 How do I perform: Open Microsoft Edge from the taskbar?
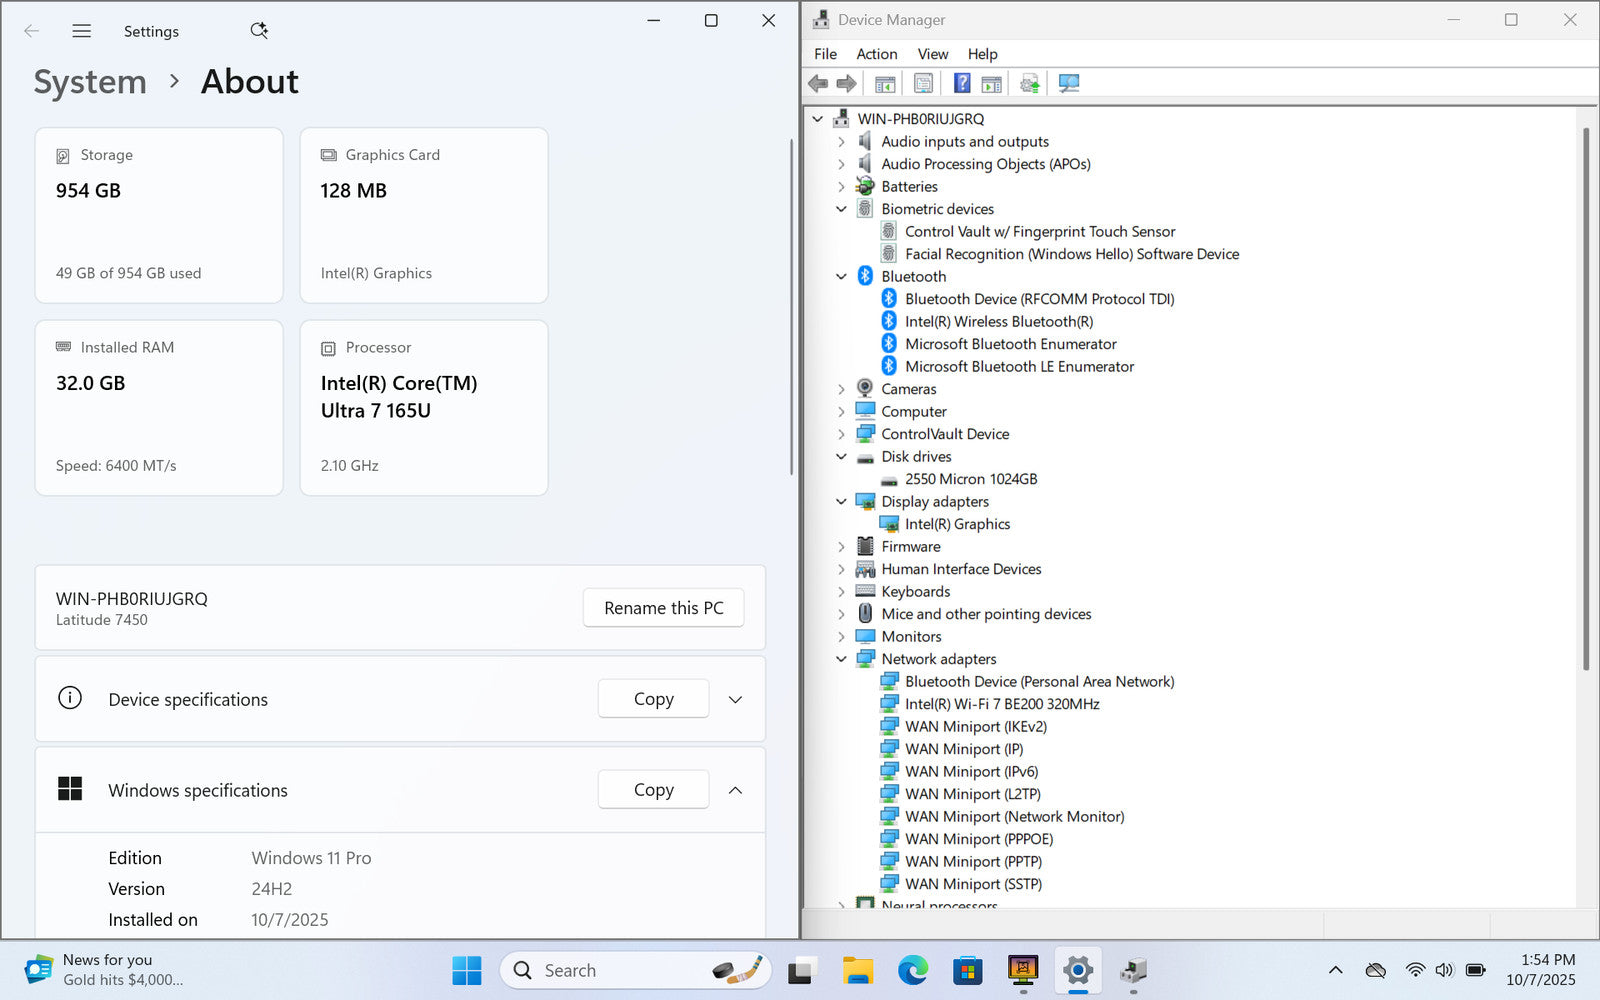(912, 970)
